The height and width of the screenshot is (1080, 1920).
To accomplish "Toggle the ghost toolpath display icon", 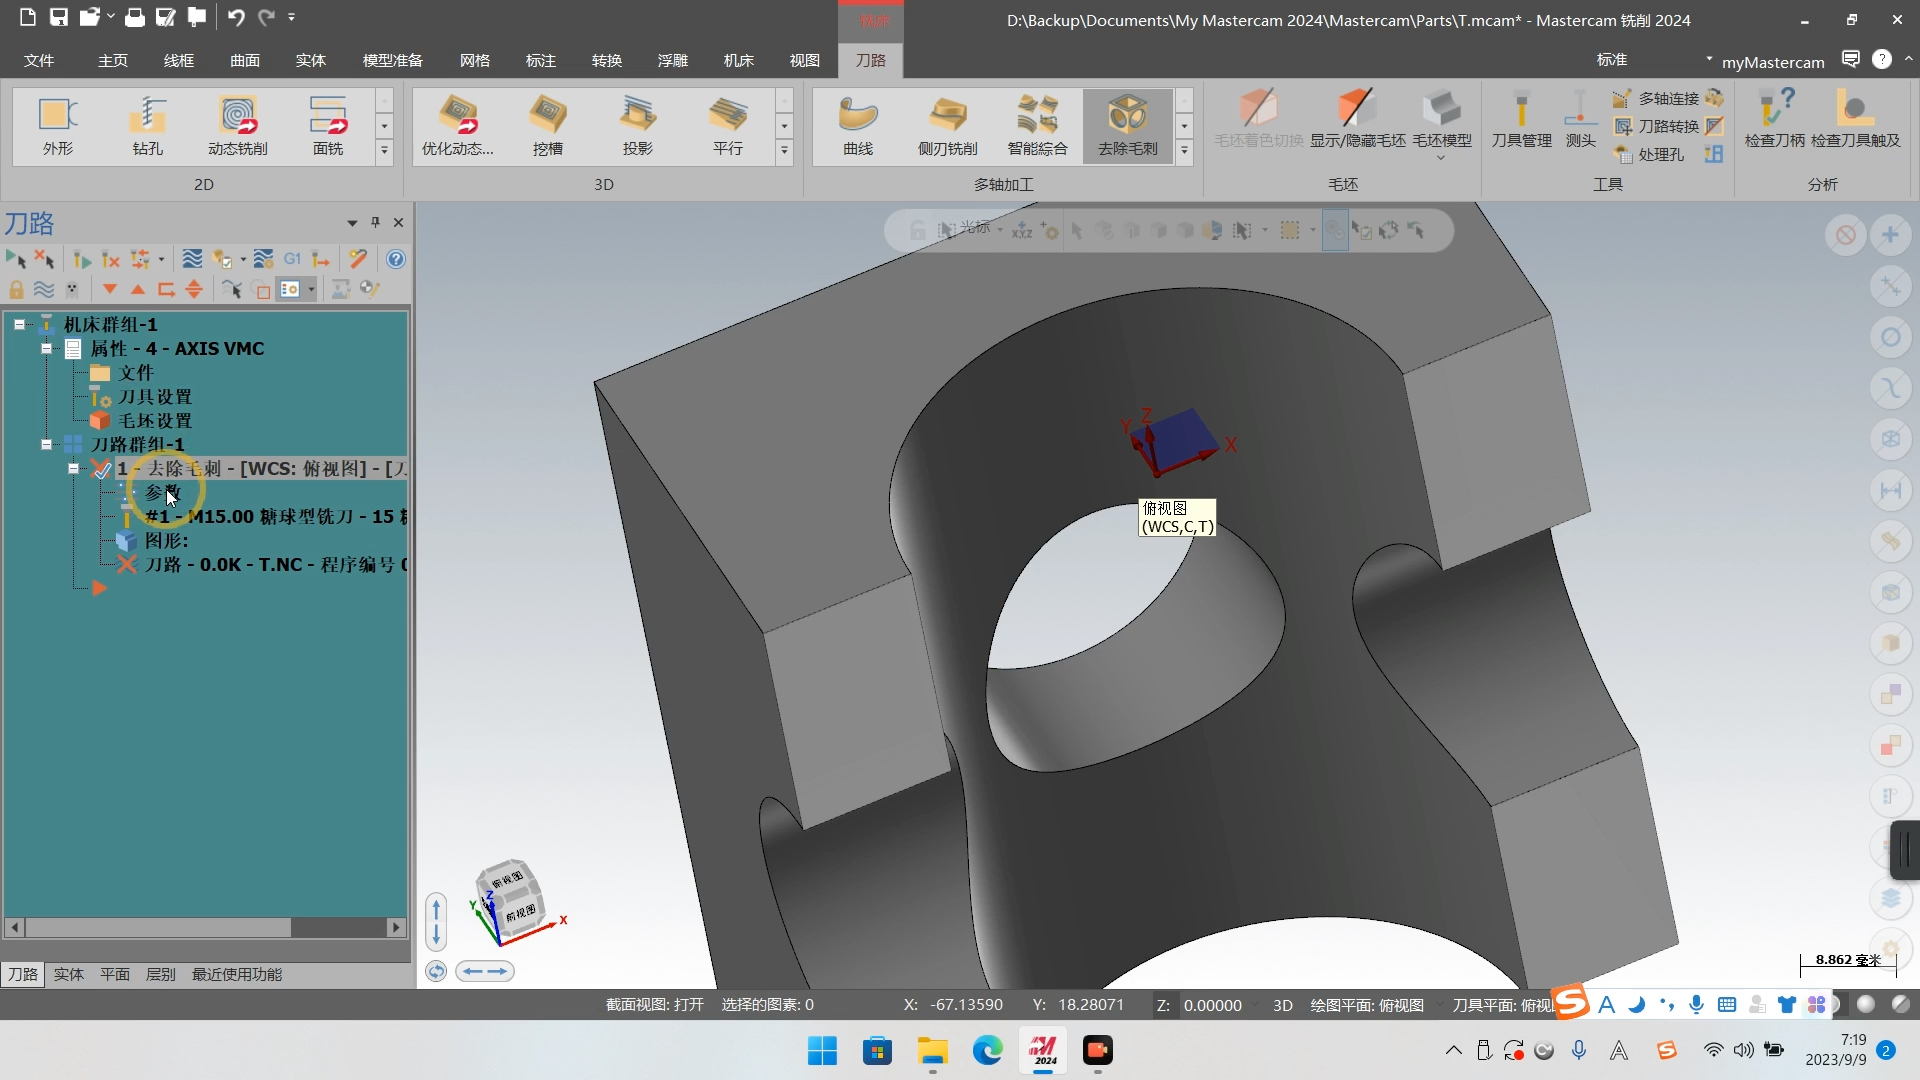I will pyautogui.click(x=72, y=290).
